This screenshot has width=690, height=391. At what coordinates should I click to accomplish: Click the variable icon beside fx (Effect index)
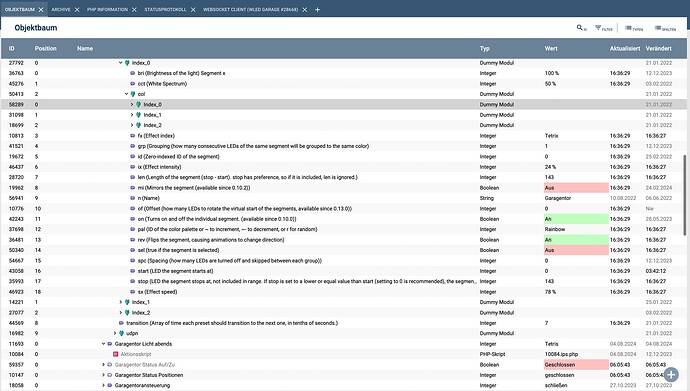click(132, 136)
